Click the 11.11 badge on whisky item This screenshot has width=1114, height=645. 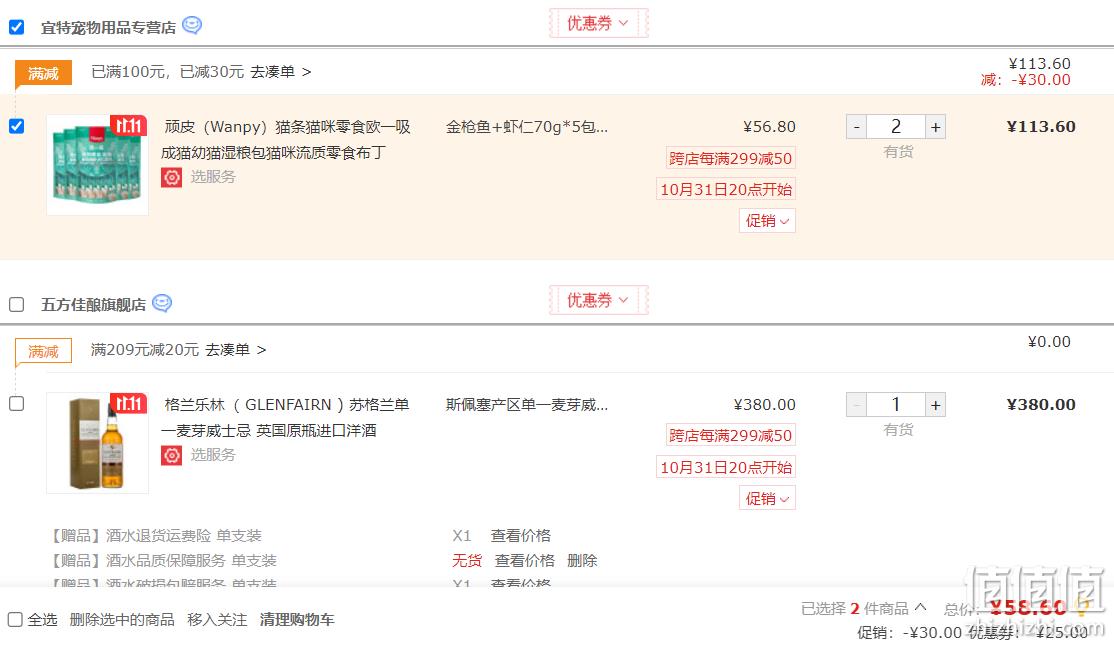coord(128,403)
